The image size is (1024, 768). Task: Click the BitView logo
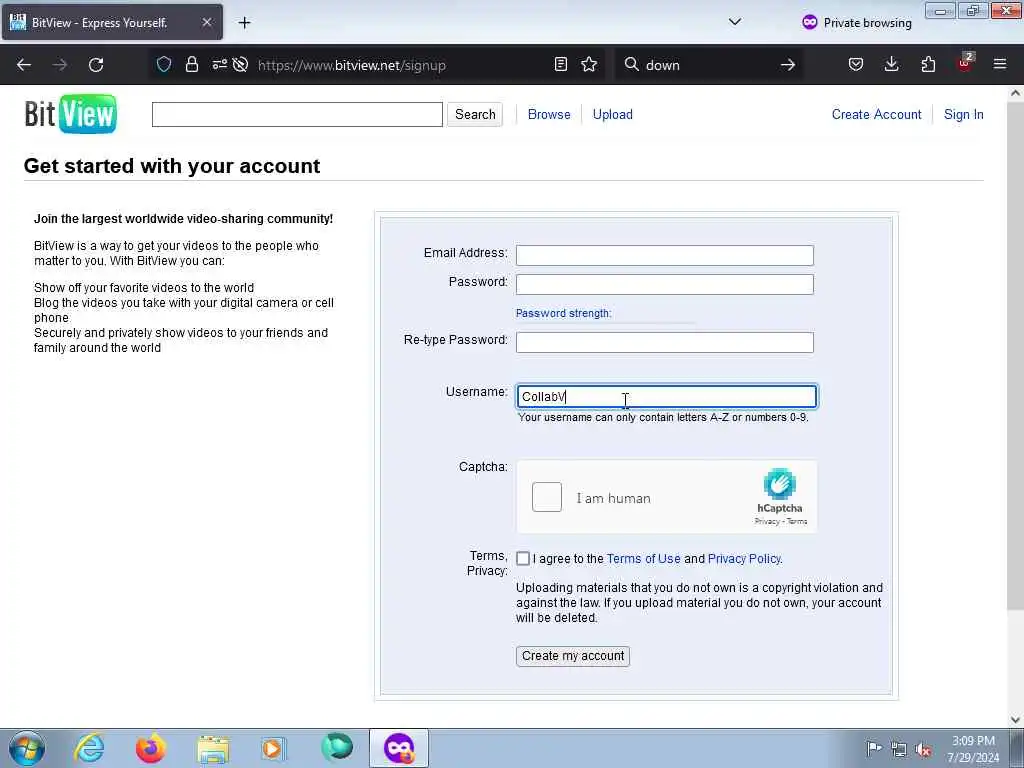point(71,114)
